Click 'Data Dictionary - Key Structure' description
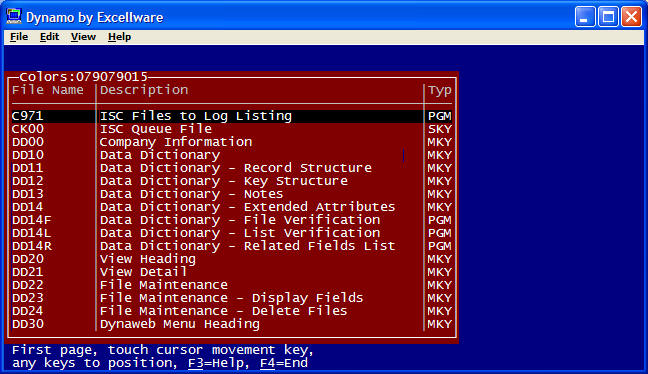Viewport: 648px width, 374px height. (x=224, y=181)
